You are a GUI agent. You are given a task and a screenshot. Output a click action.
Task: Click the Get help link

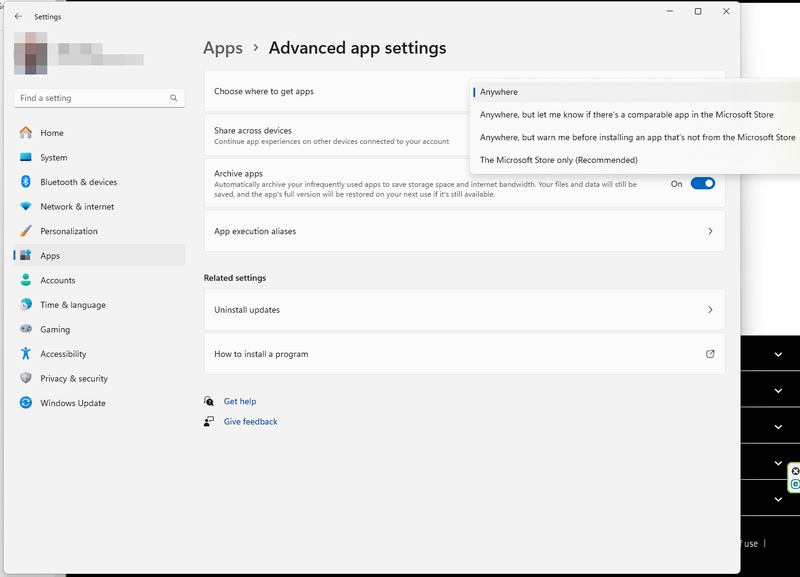[x=240, y=401]
